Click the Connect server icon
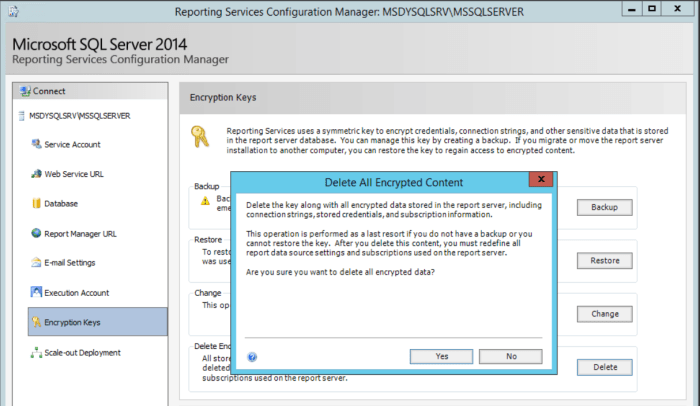This screenshot has width=700, height=406. point(25,91)
